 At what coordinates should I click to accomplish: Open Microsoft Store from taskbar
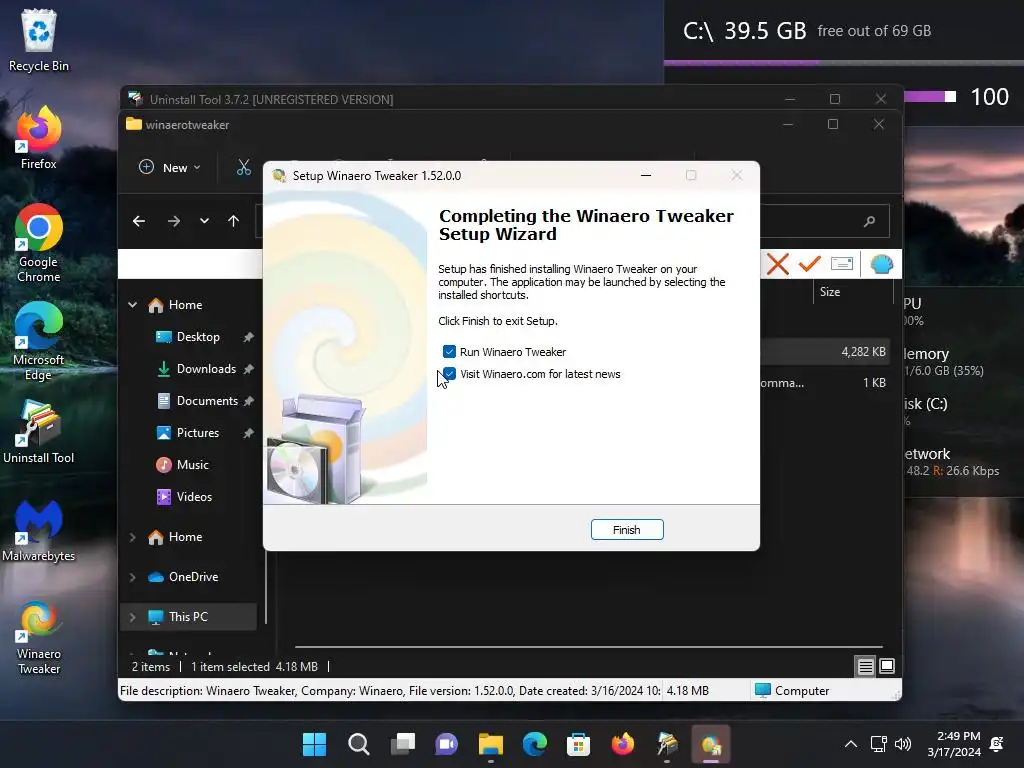pyautogui.click(x=579, y=744)
